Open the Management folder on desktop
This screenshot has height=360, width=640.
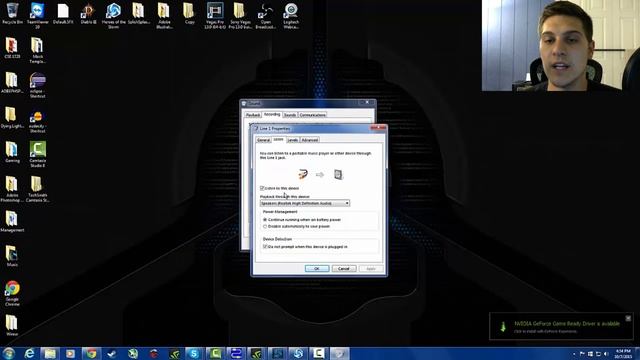(x=12, y=222)
